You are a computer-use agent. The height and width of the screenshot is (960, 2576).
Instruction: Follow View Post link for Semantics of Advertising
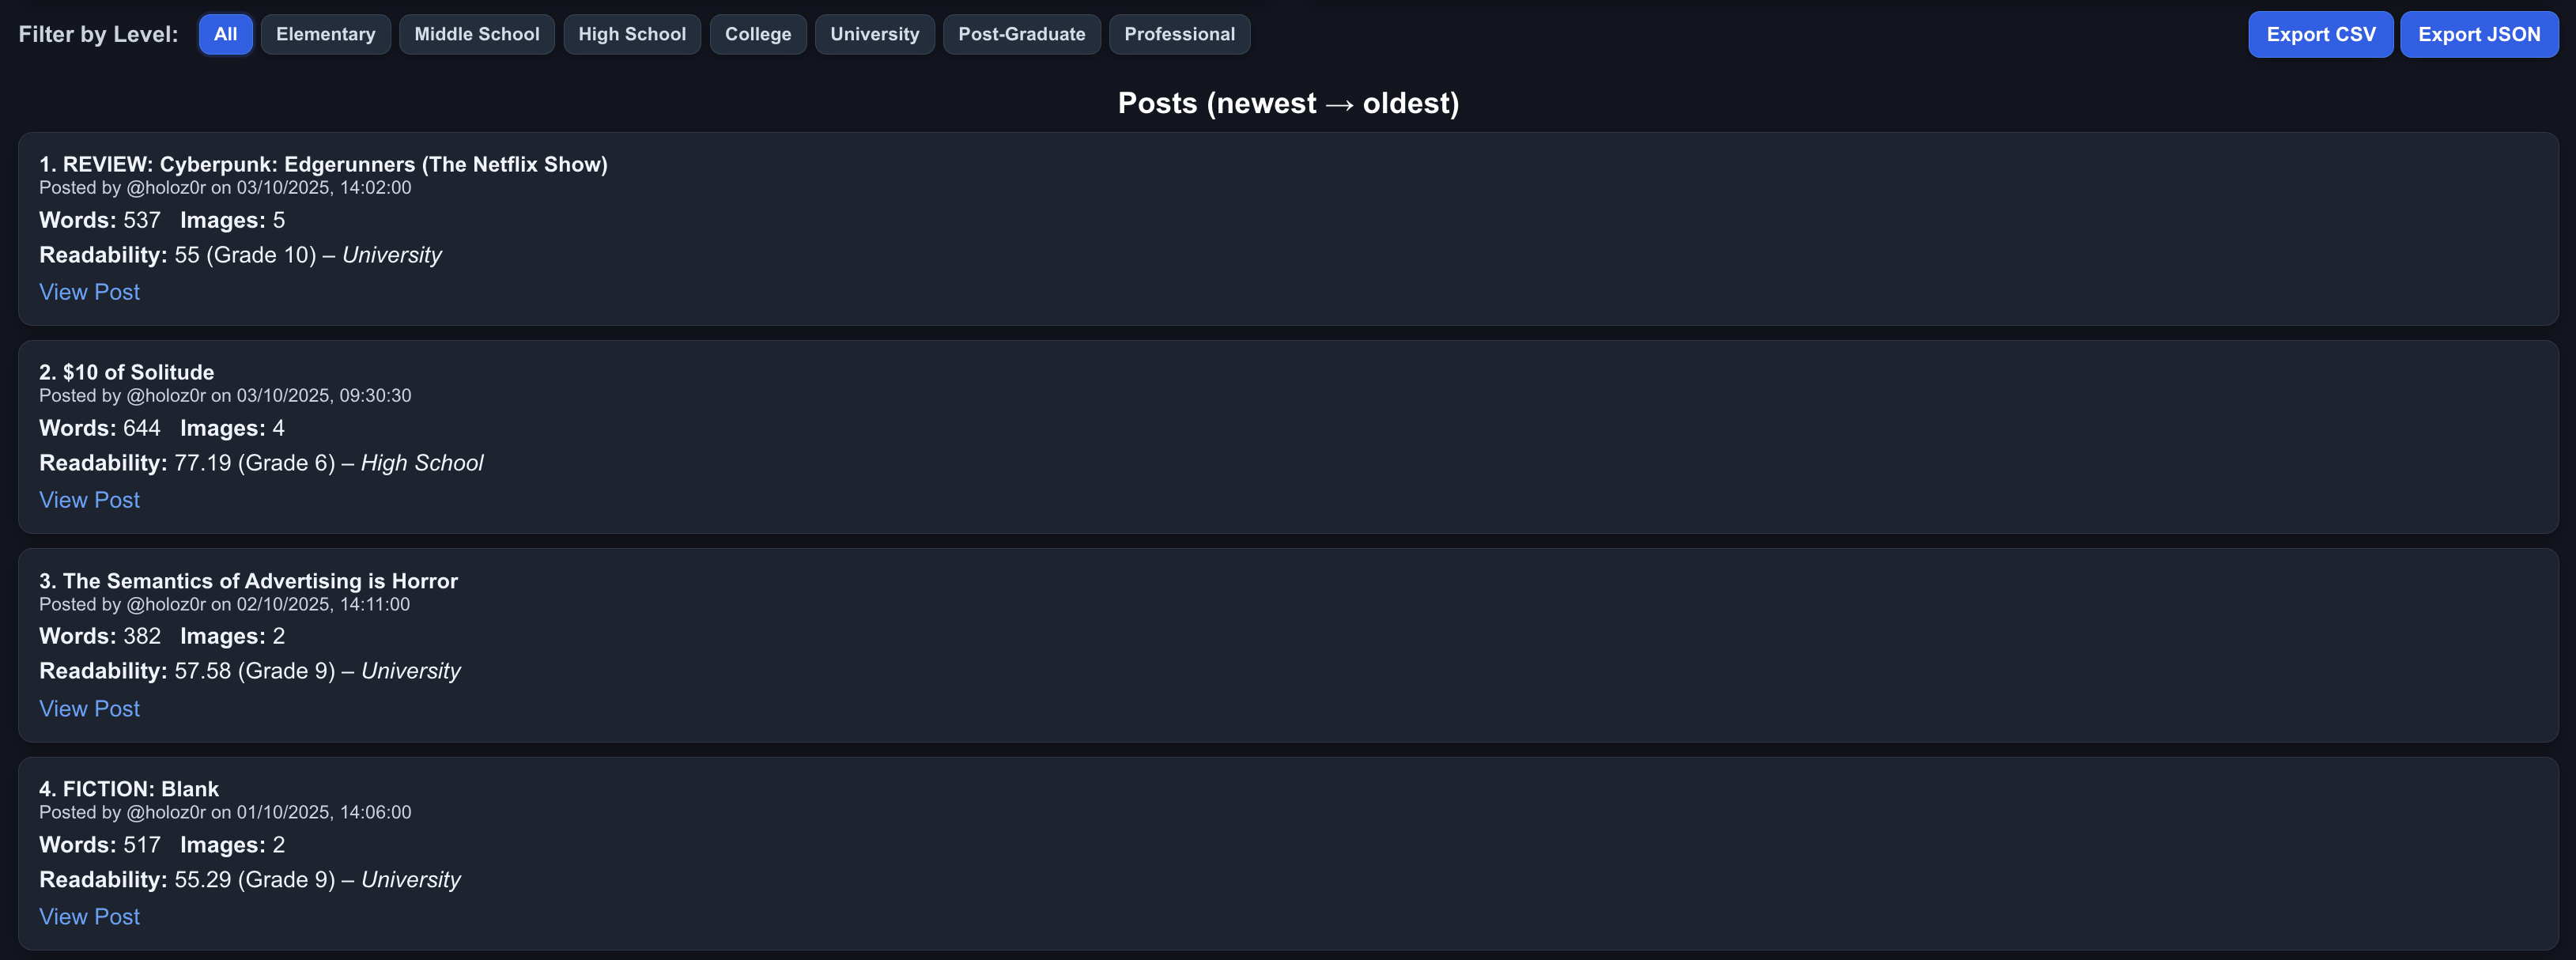click(89, 708)
